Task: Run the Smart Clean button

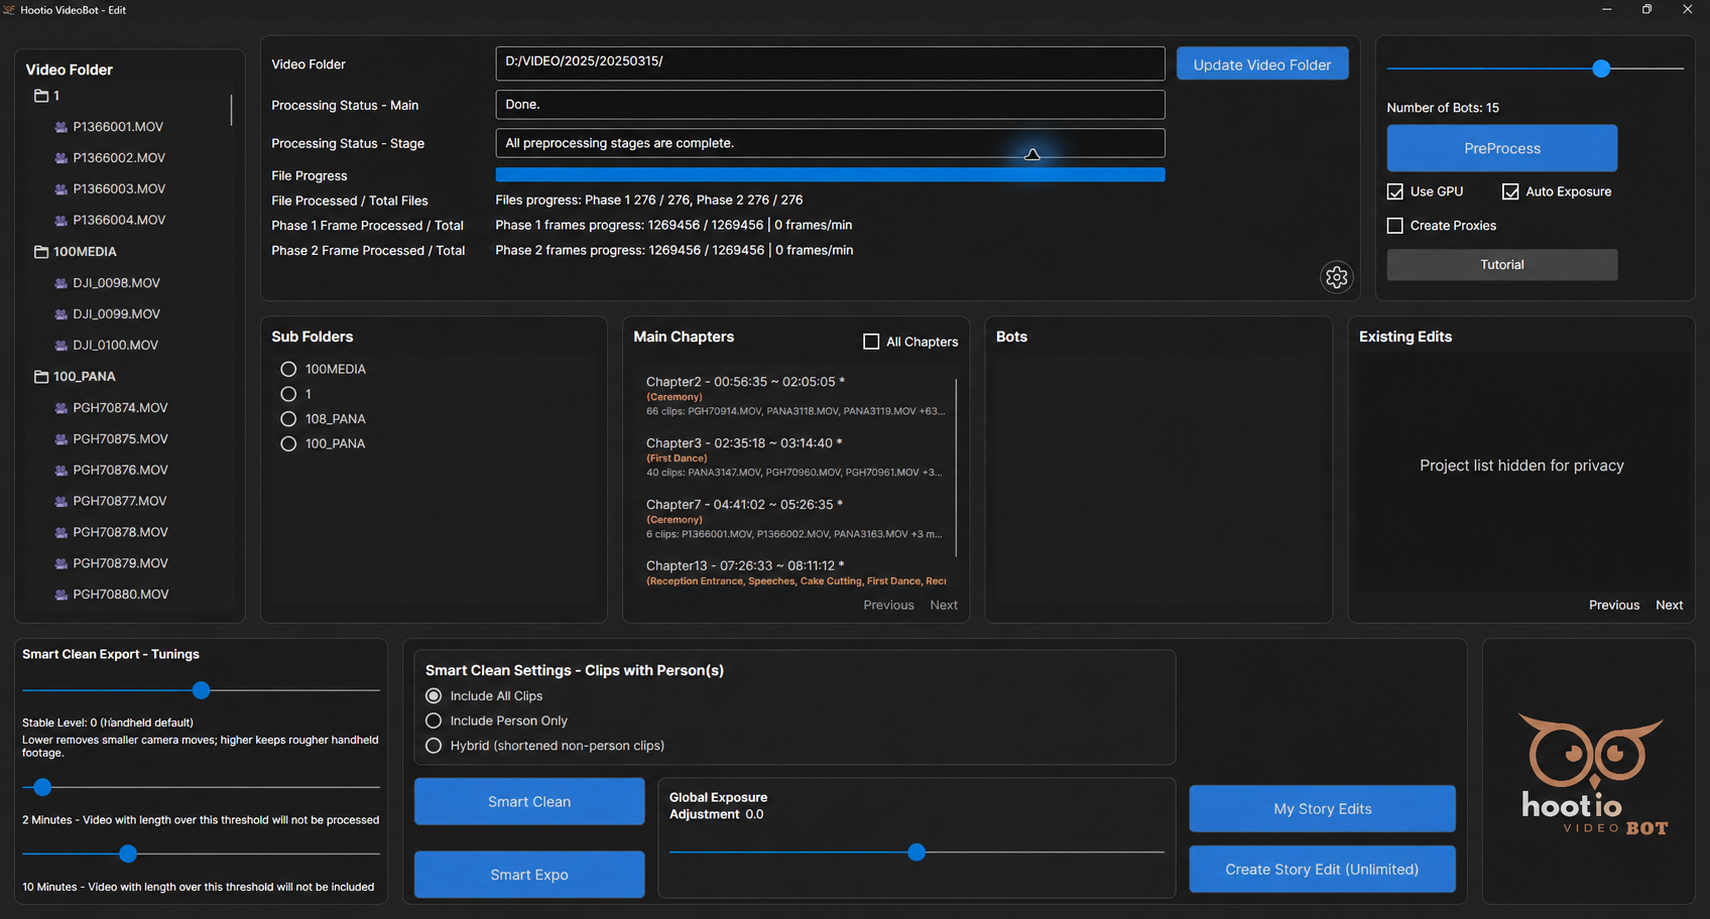Action: (x=529, y=801)
